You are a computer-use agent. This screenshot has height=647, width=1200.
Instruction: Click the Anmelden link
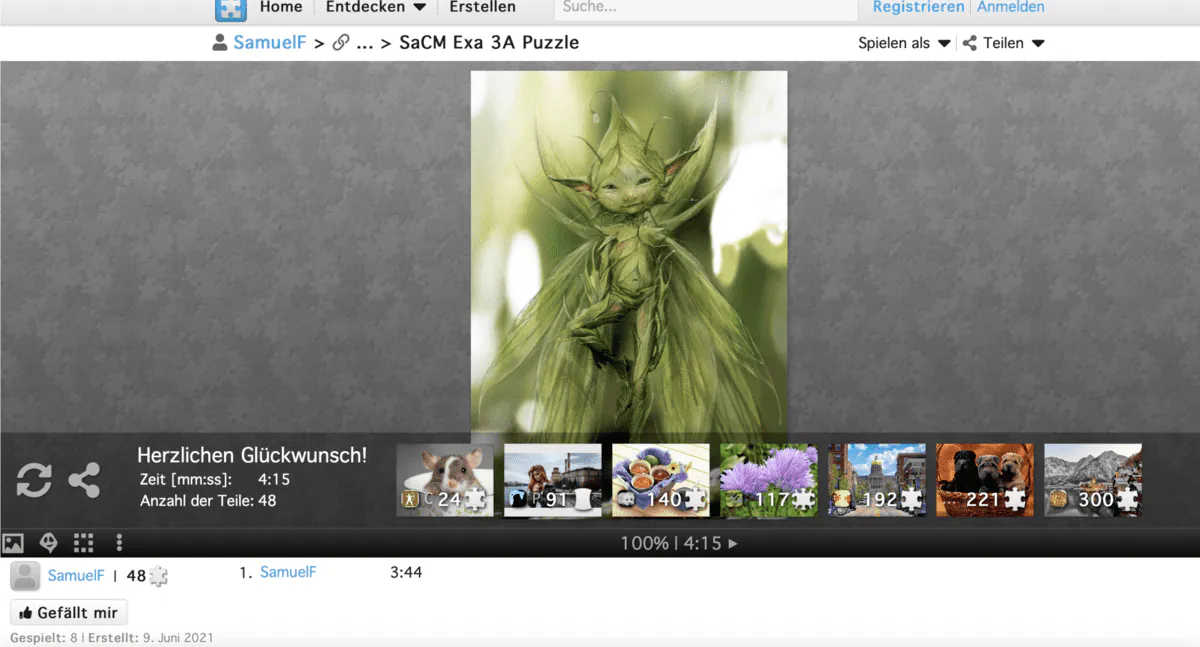coord(1010,7)
